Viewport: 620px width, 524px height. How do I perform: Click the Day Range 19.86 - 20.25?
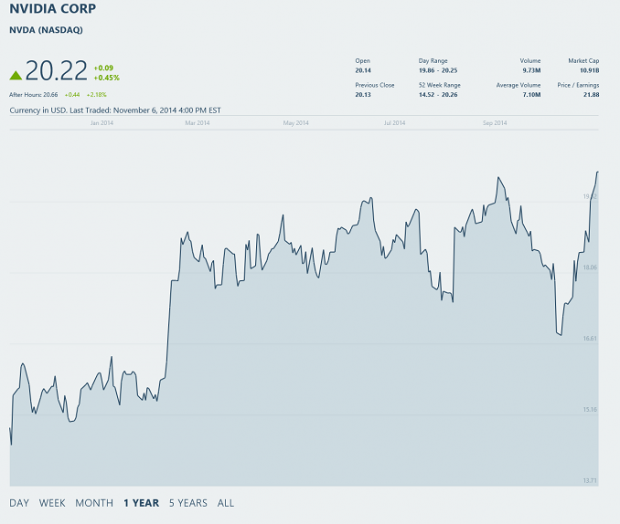(x=438, y=71)
